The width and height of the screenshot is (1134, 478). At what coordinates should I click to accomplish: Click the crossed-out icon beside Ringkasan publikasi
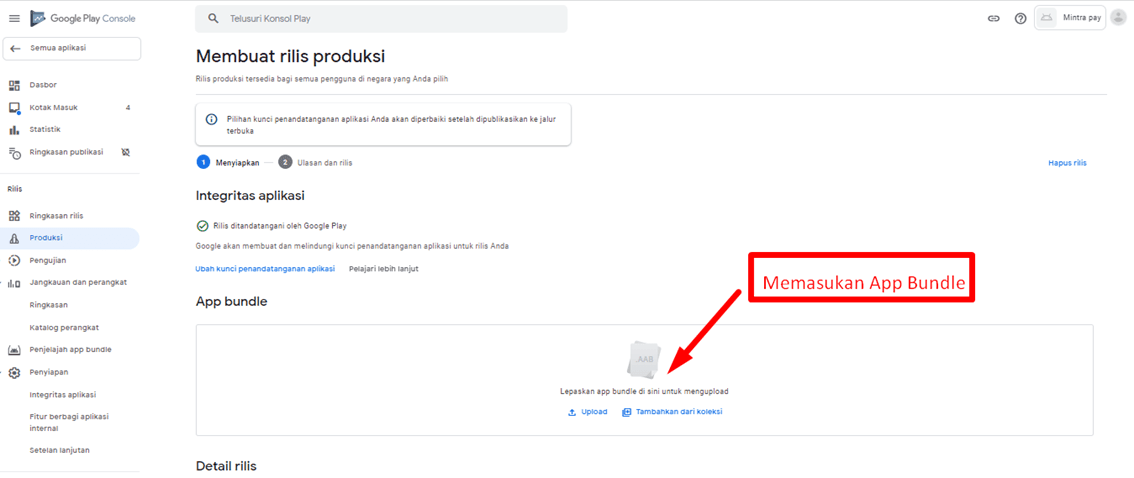click(126, 153)
